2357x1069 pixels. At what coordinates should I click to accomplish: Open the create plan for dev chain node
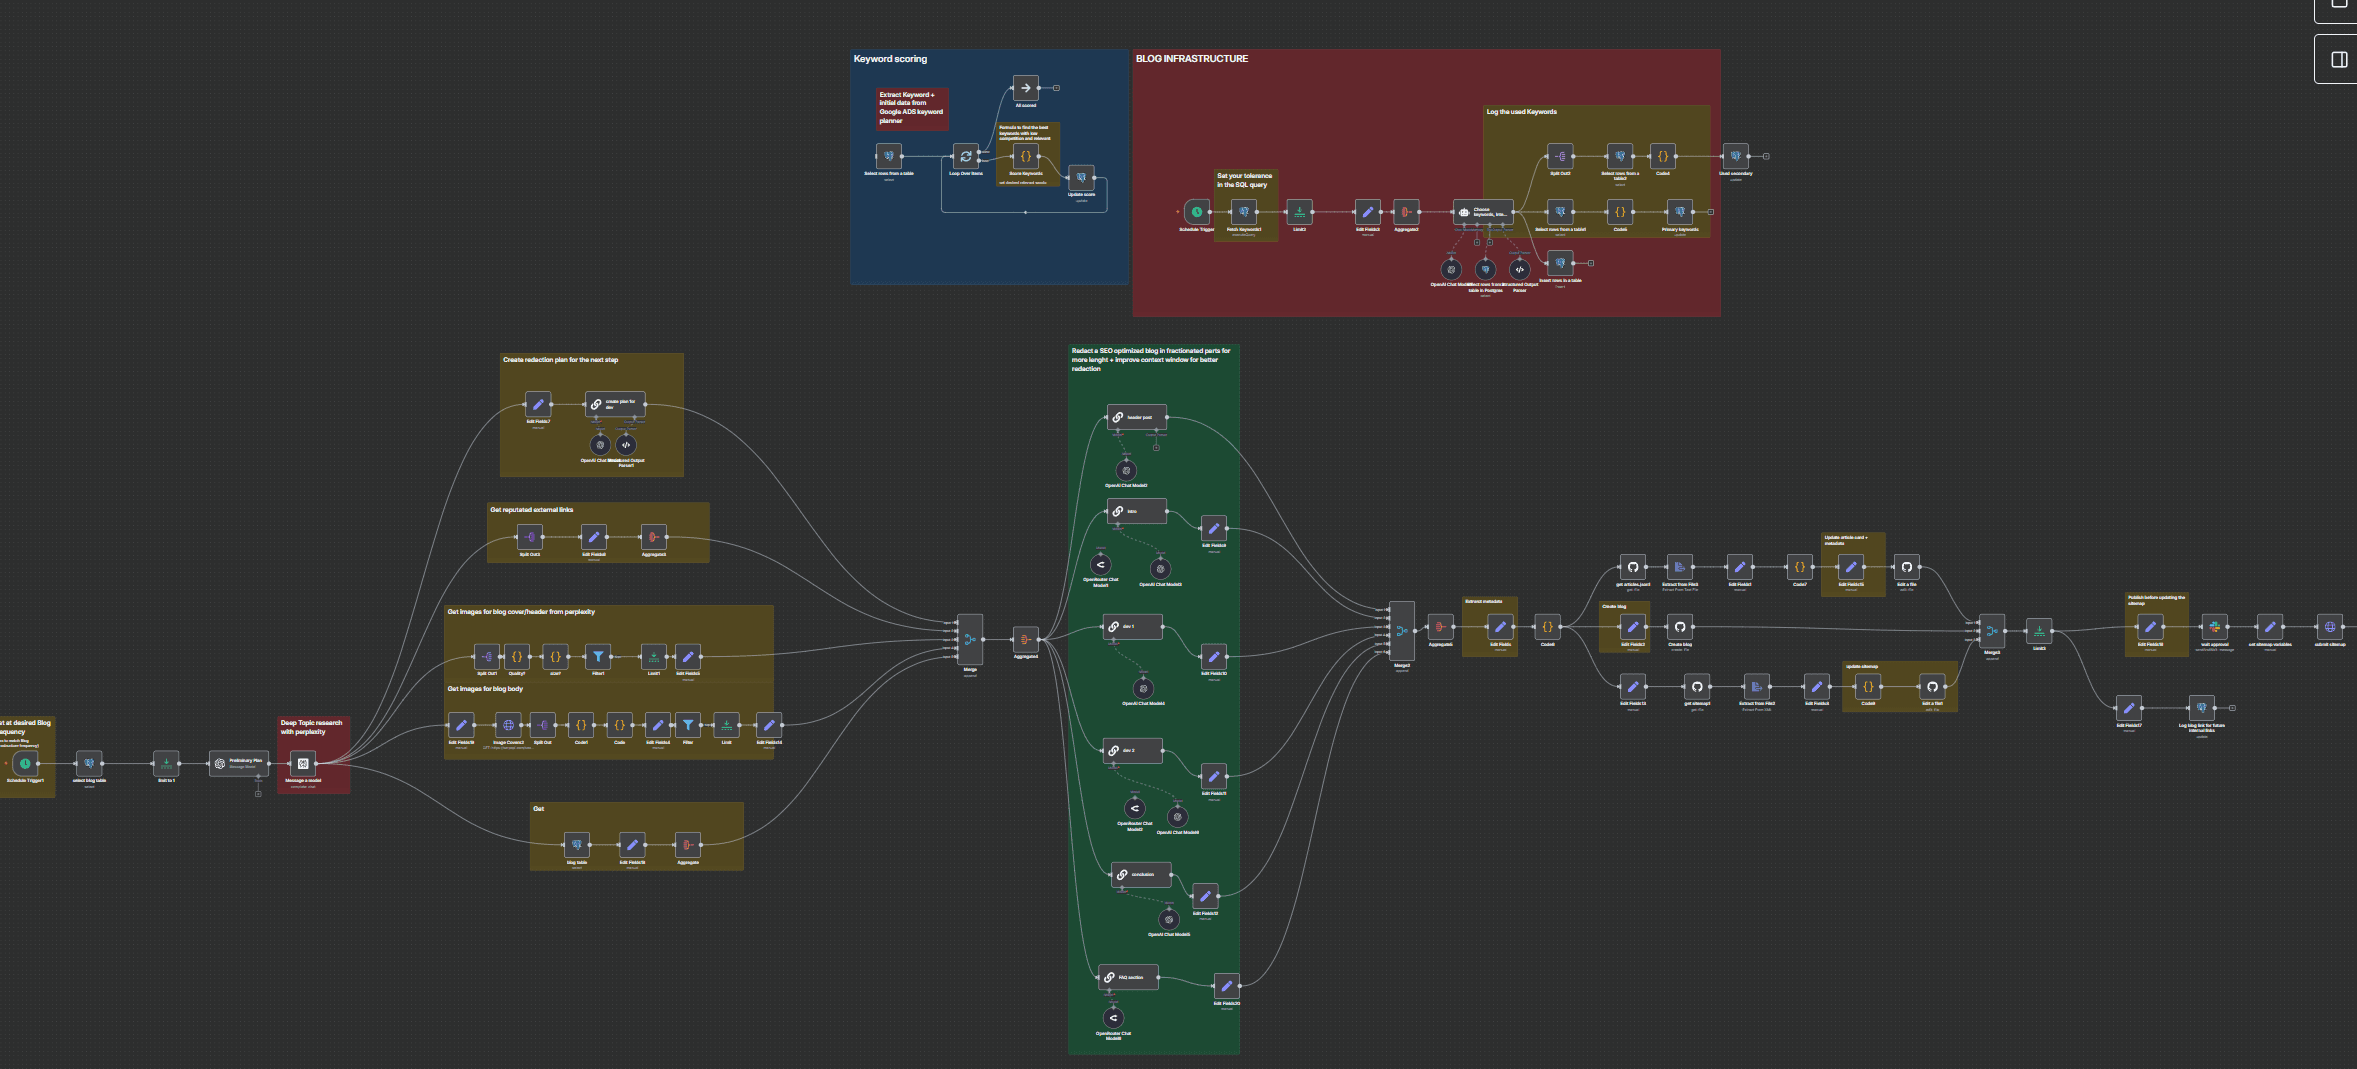(615, 405)
